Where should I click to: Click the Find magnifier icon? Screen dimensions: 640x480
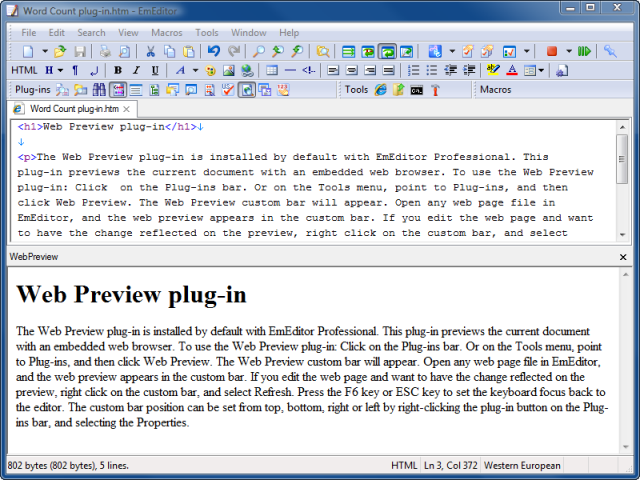(x=258, y=51)
